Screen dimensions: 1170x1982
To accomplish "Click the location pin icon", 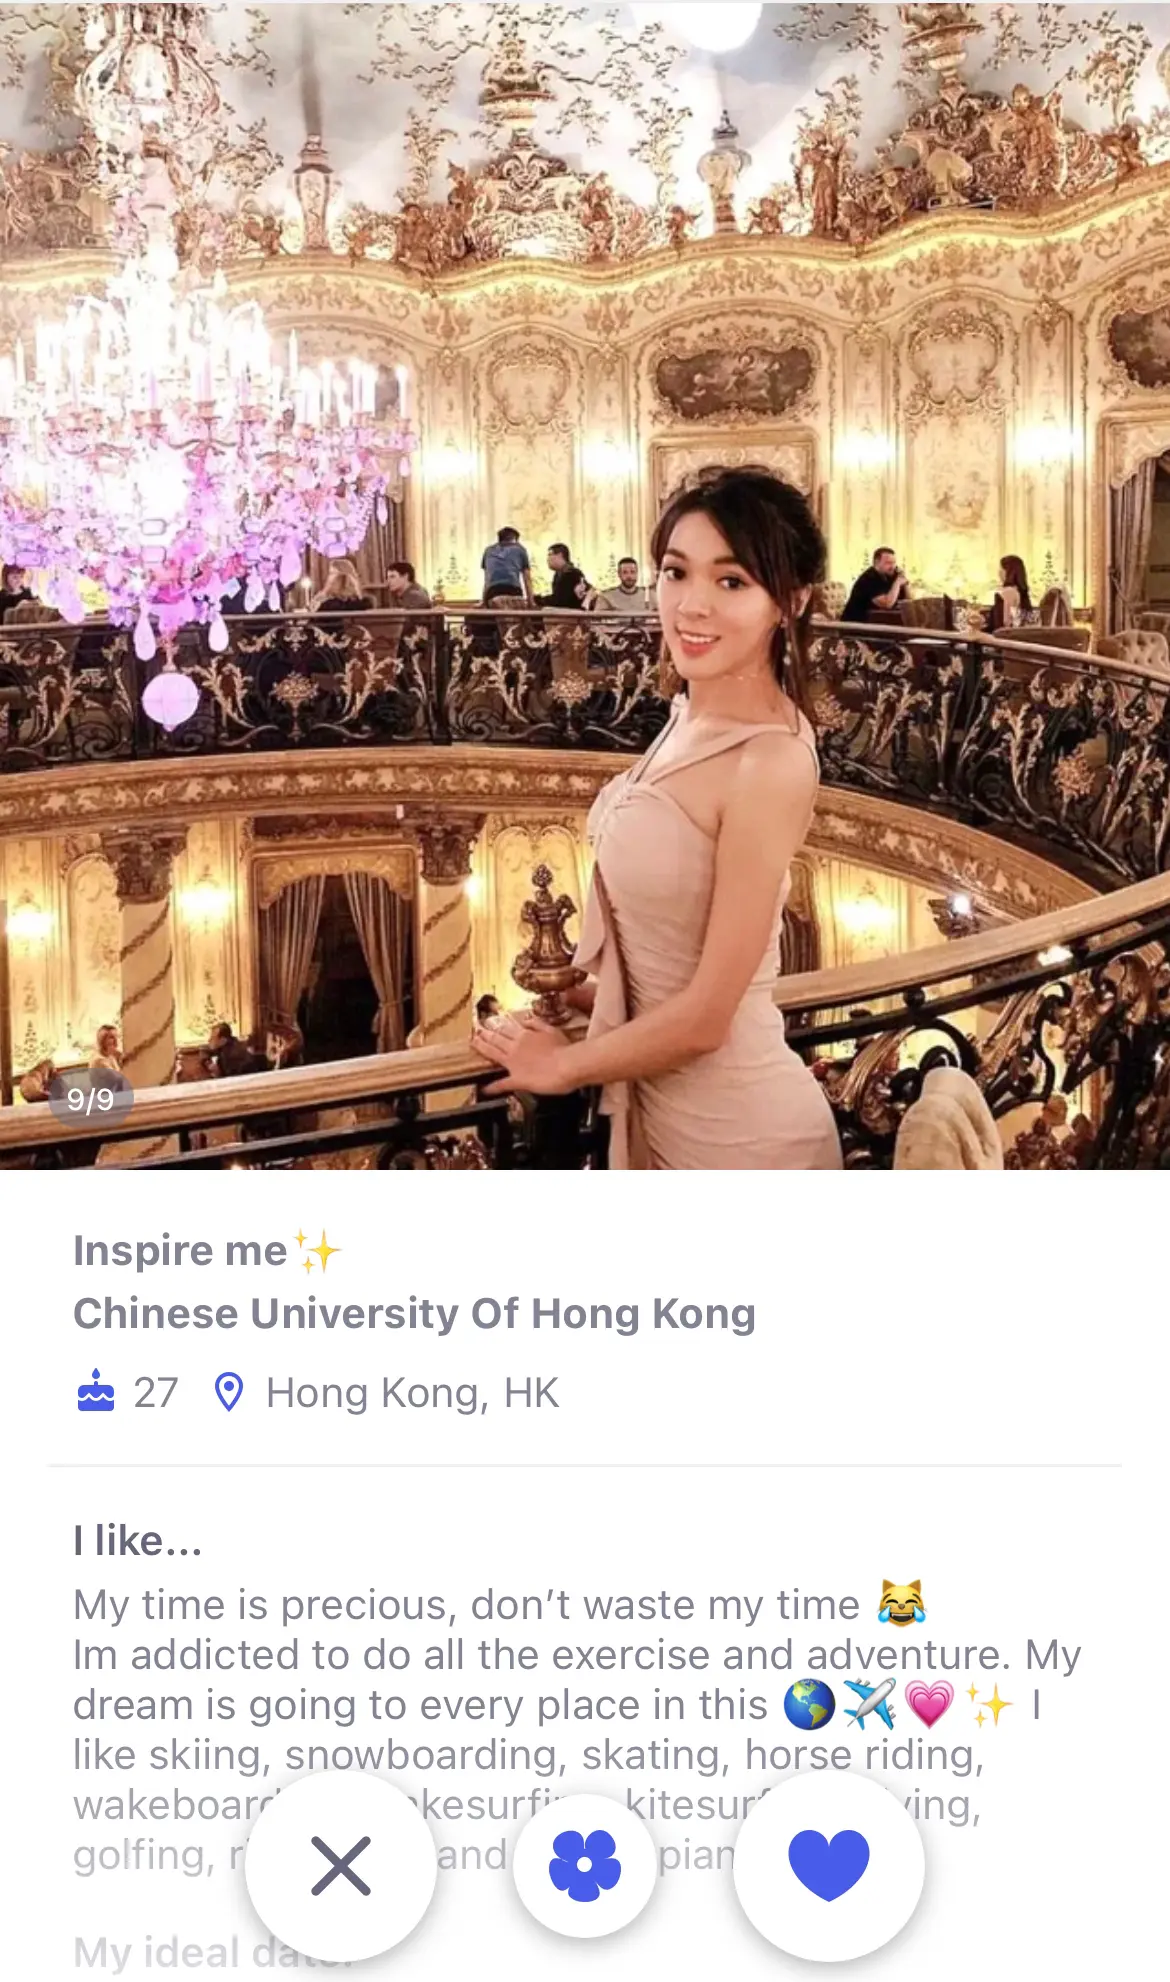I will click(x=229, y=1392).
